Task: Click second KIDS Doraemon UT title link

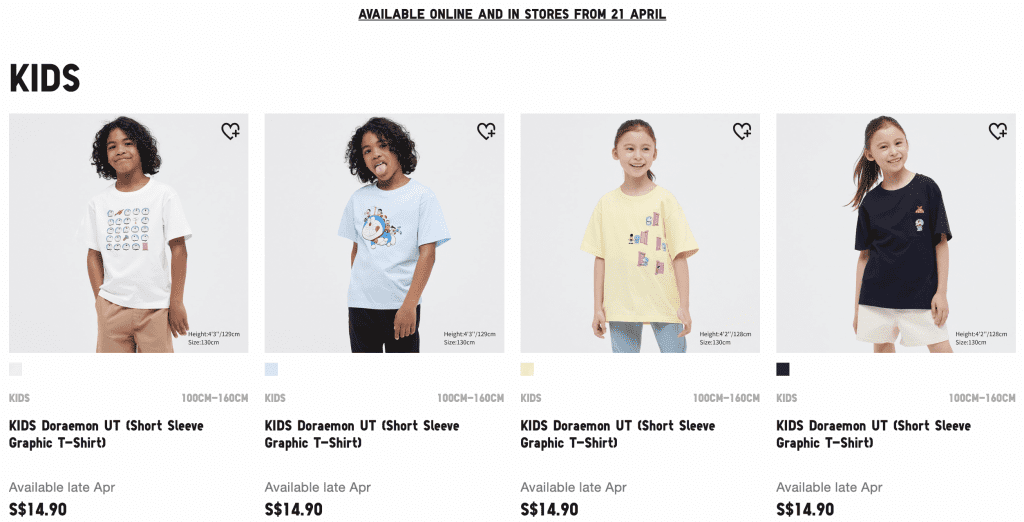Action: click(x=362, y=434)
